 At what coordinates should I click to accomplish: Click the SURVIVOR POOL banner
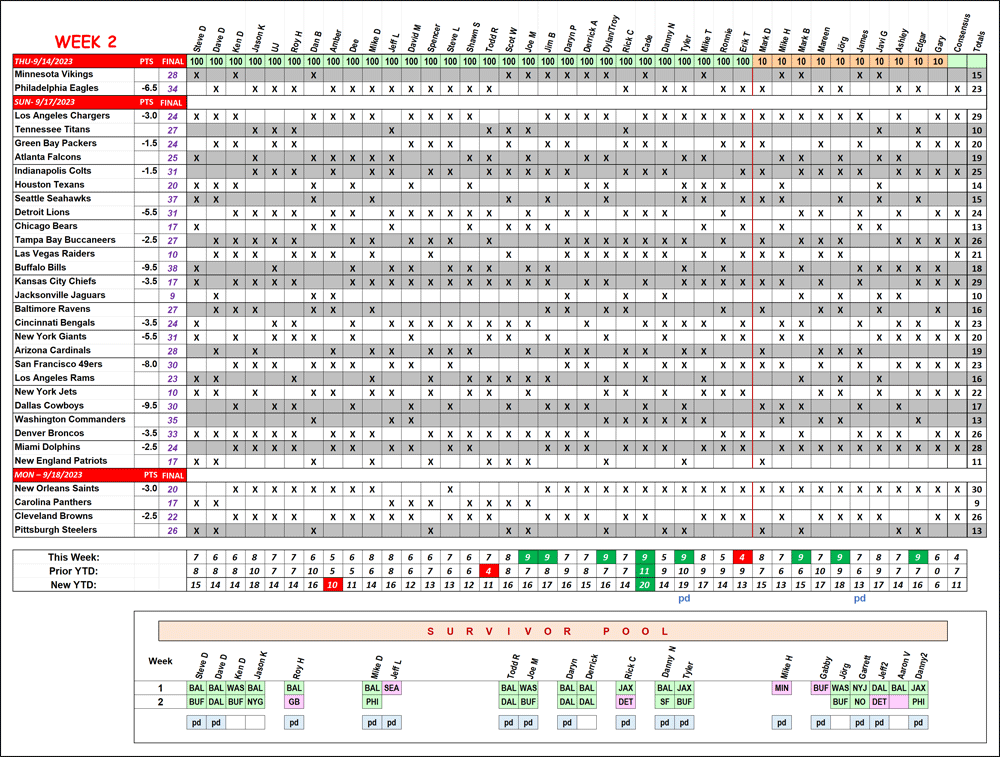click(x=552, y=631)
